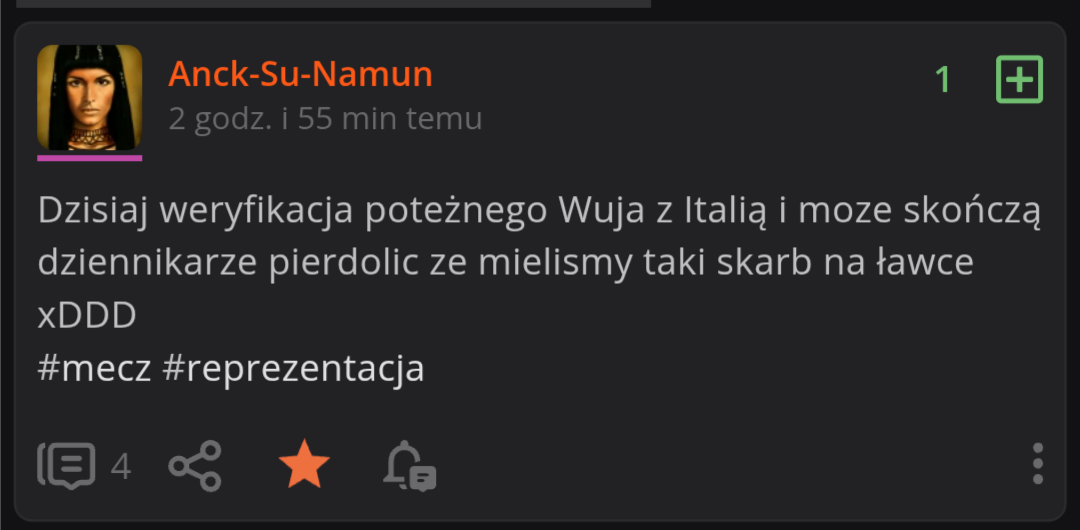Click the "xDDD" line in the post
The width and height of the screenshot is (1080, 530).
87,316
